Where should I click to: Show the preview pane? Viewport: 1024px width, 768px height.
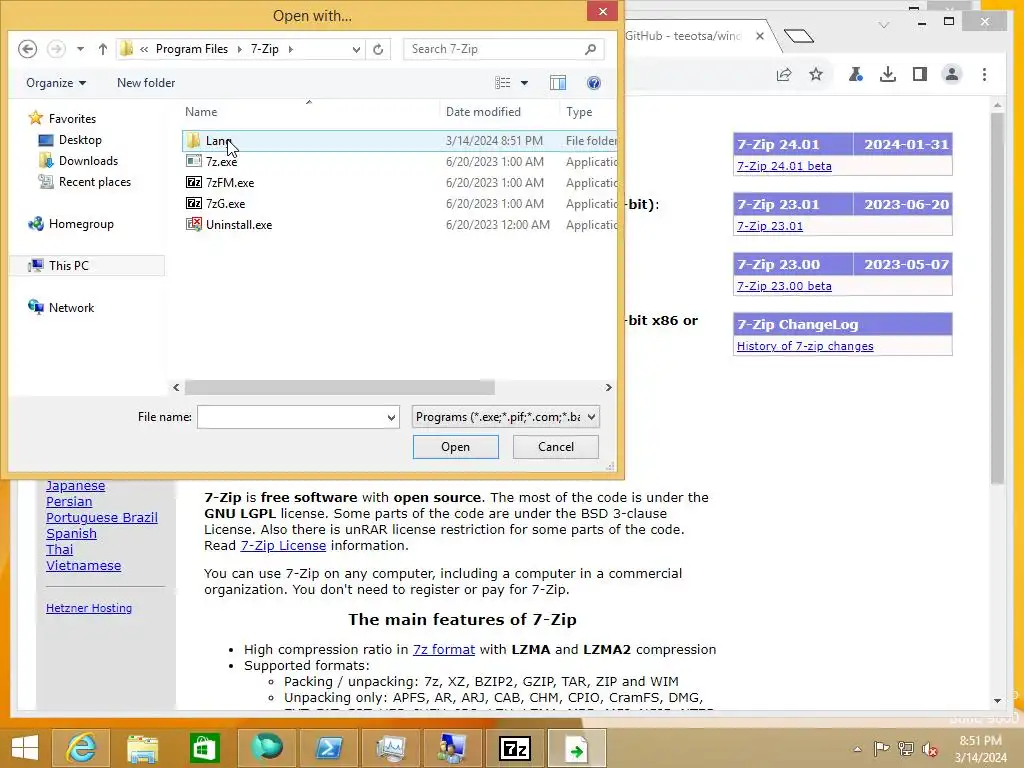click(558, 83)
